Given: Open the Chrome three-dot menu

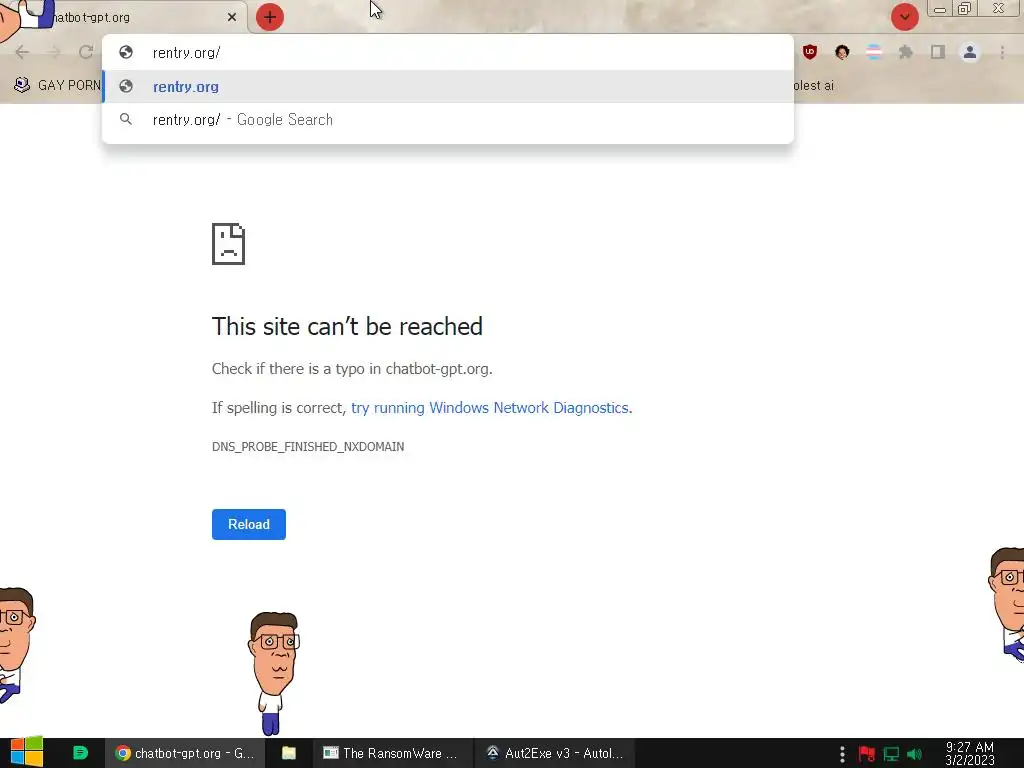Looking at the screenshot, I should pos(1002,52).
